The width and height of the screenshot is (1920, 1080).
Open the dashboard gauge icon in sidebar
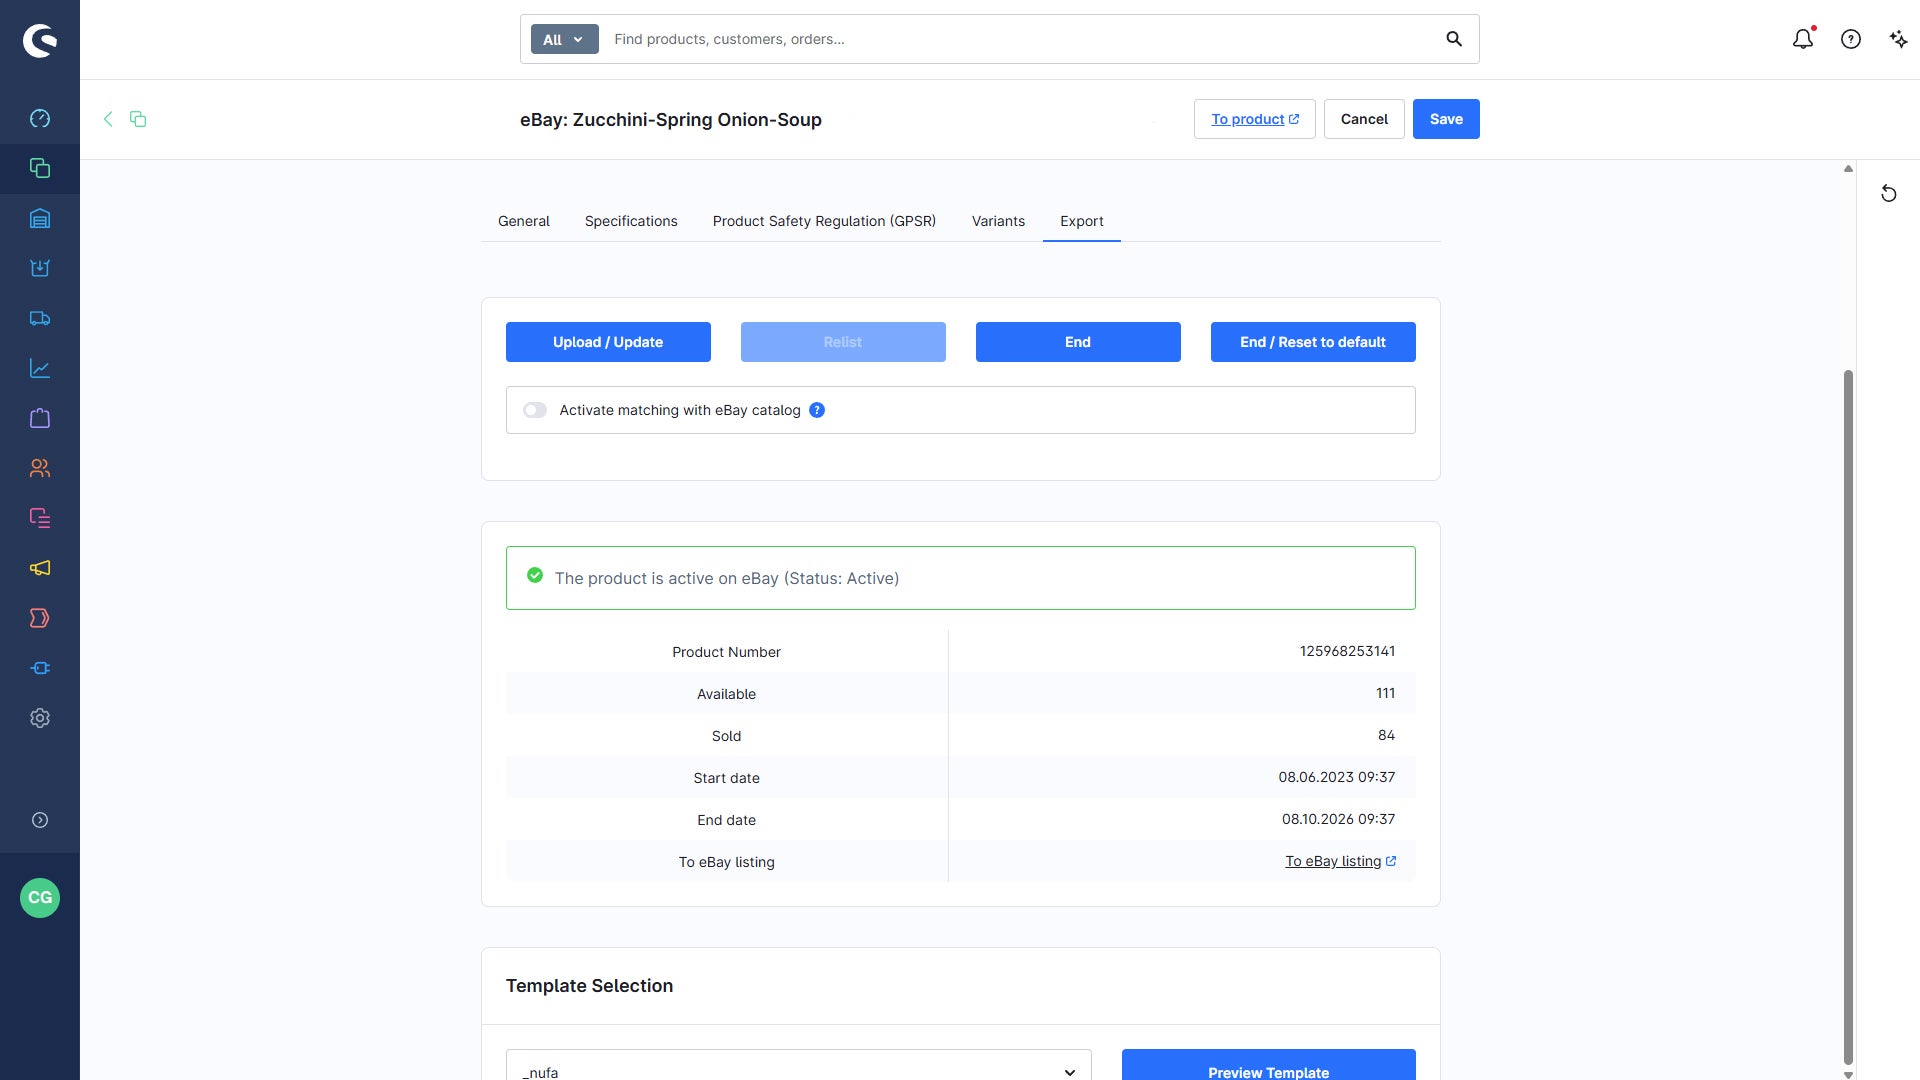40,119
